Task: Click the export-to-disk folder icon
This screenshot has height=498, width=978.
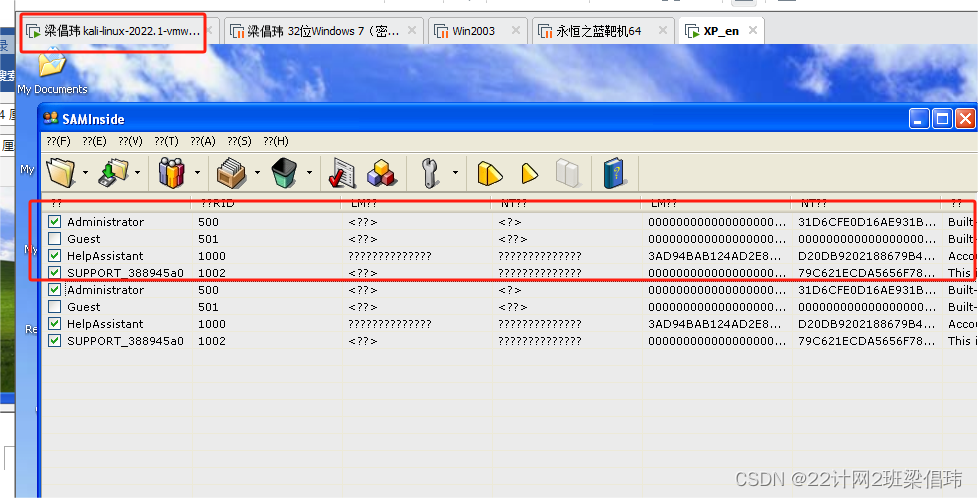Action: pyautogui.click(x=113, y=173)
